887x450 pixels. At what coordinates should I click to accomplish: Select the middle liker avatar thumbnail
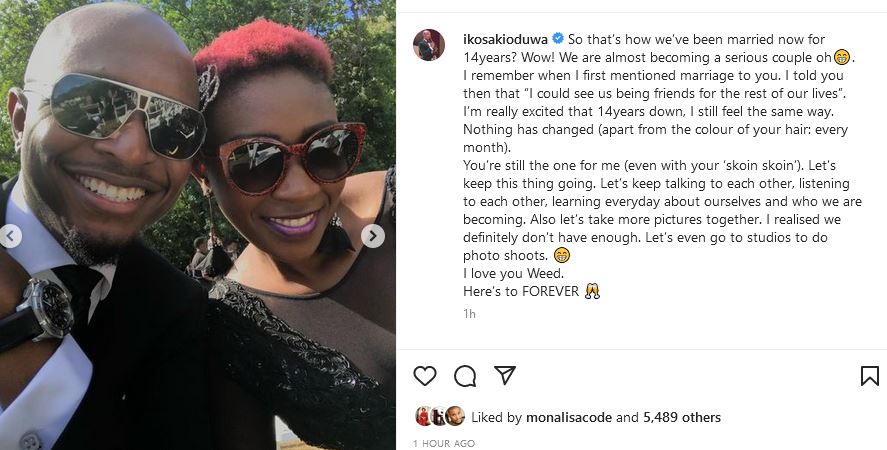(x=439, y=416)
